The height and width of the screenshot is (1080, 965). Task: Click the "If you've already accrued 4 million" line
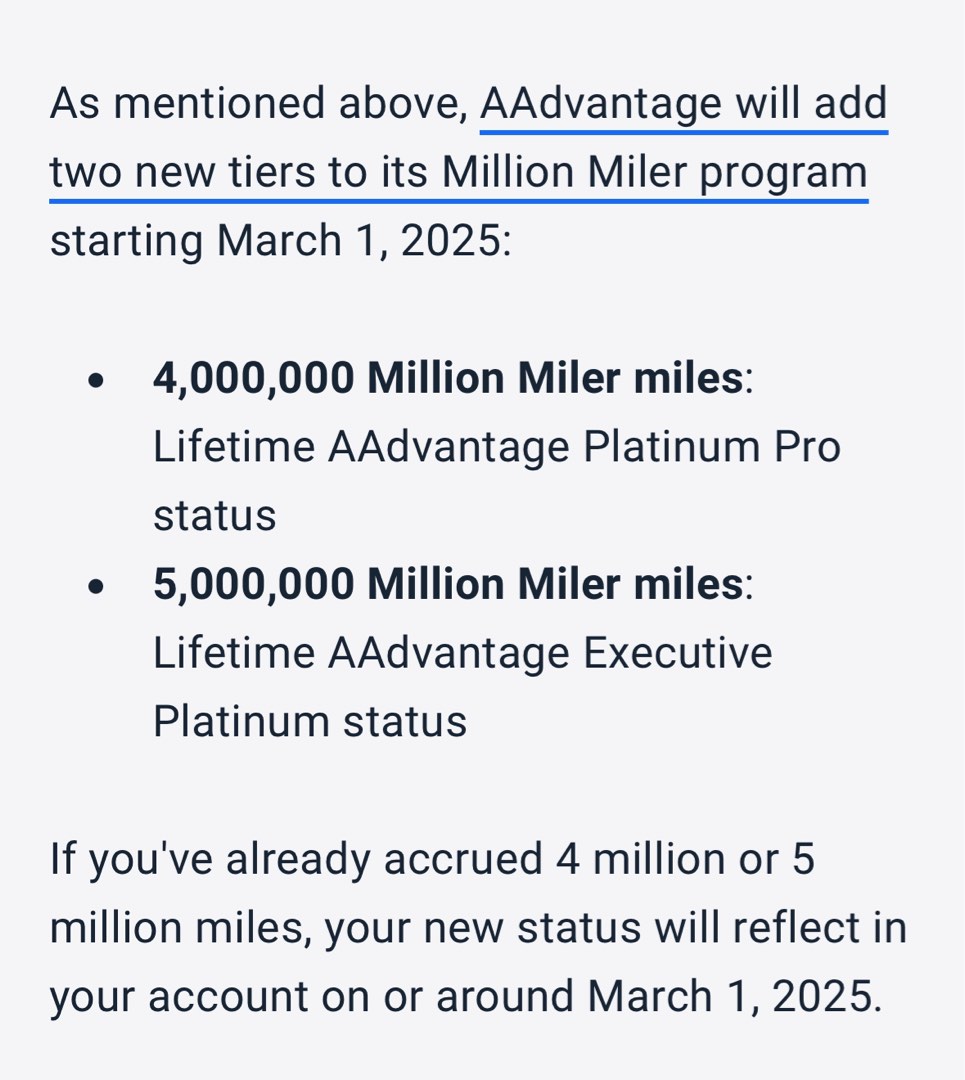(432, 860)
